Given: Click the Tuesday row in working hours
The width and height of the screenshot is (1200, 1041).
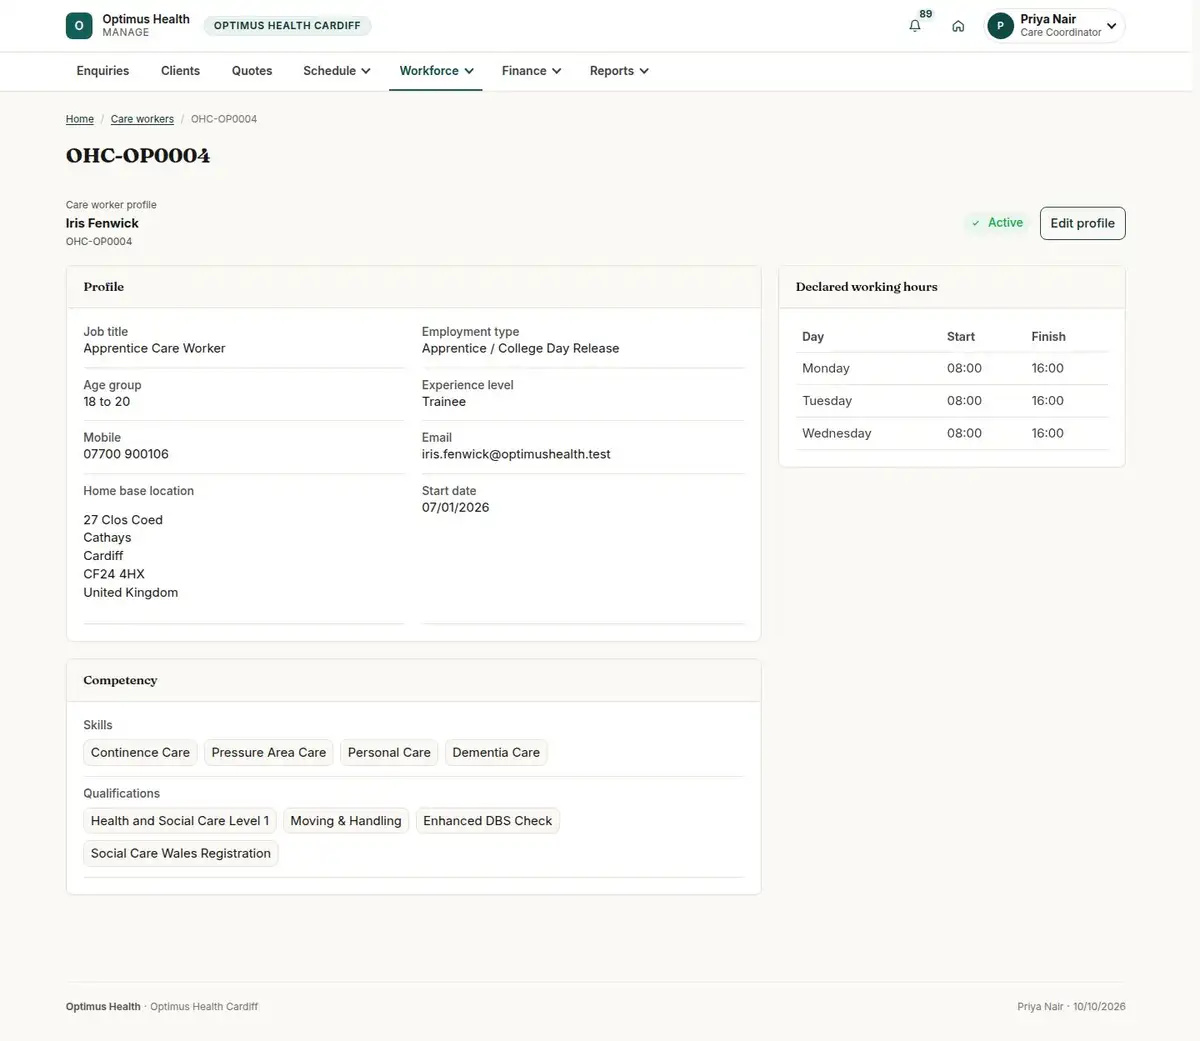Looking at the screenshot, I should 952,401.
